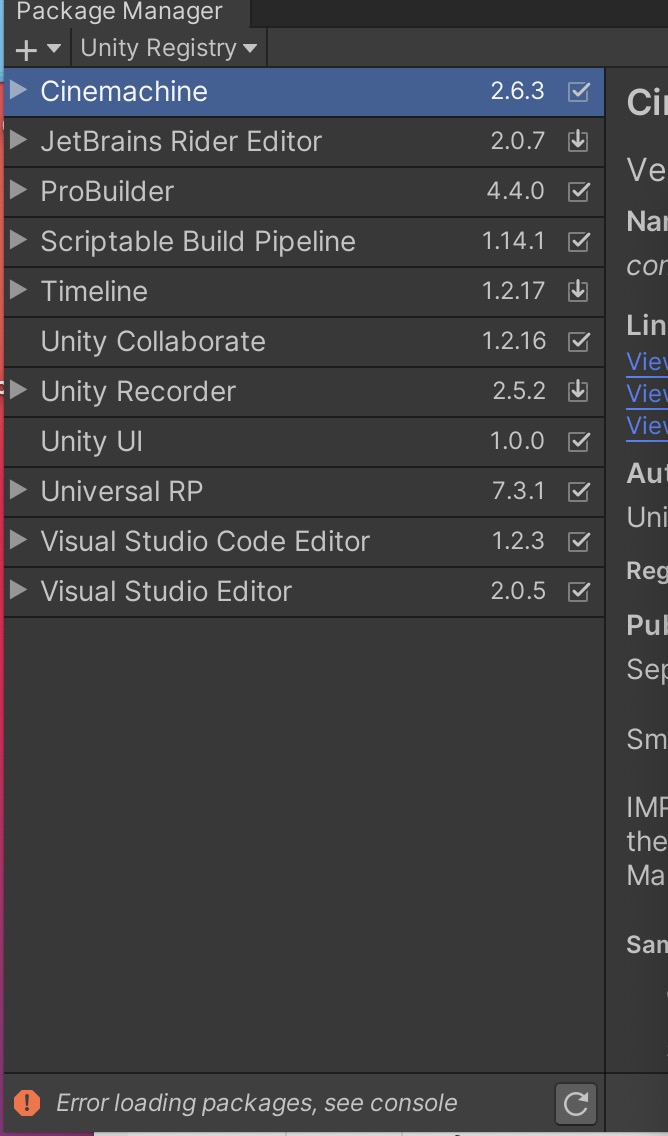Open the third View link in details
668x1136 pixels.
(647, 425)
